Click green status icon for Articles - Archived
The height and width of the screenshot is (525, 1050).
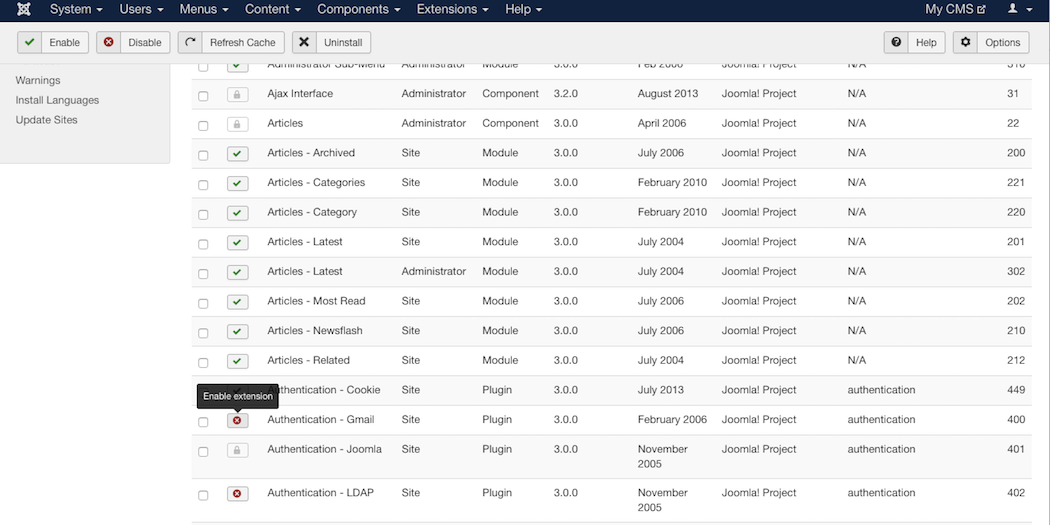click(237, 154)
